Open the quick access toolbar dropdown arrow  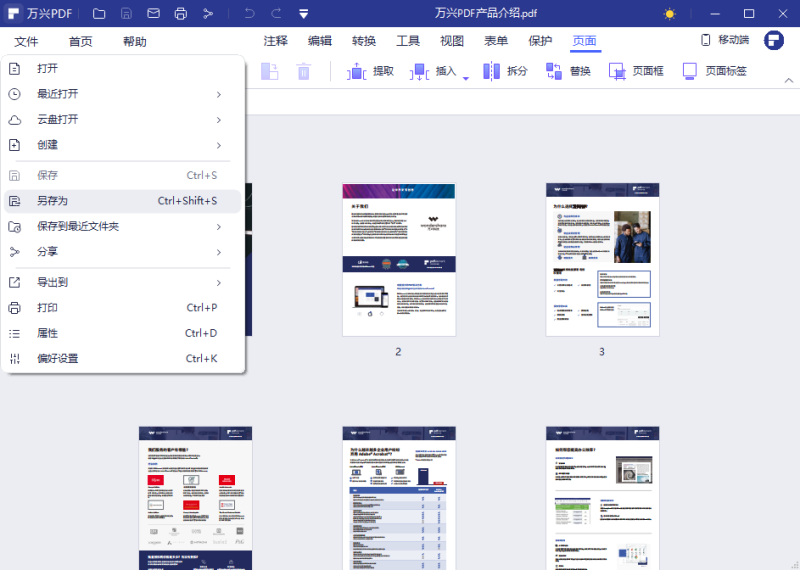pos(303,14)
